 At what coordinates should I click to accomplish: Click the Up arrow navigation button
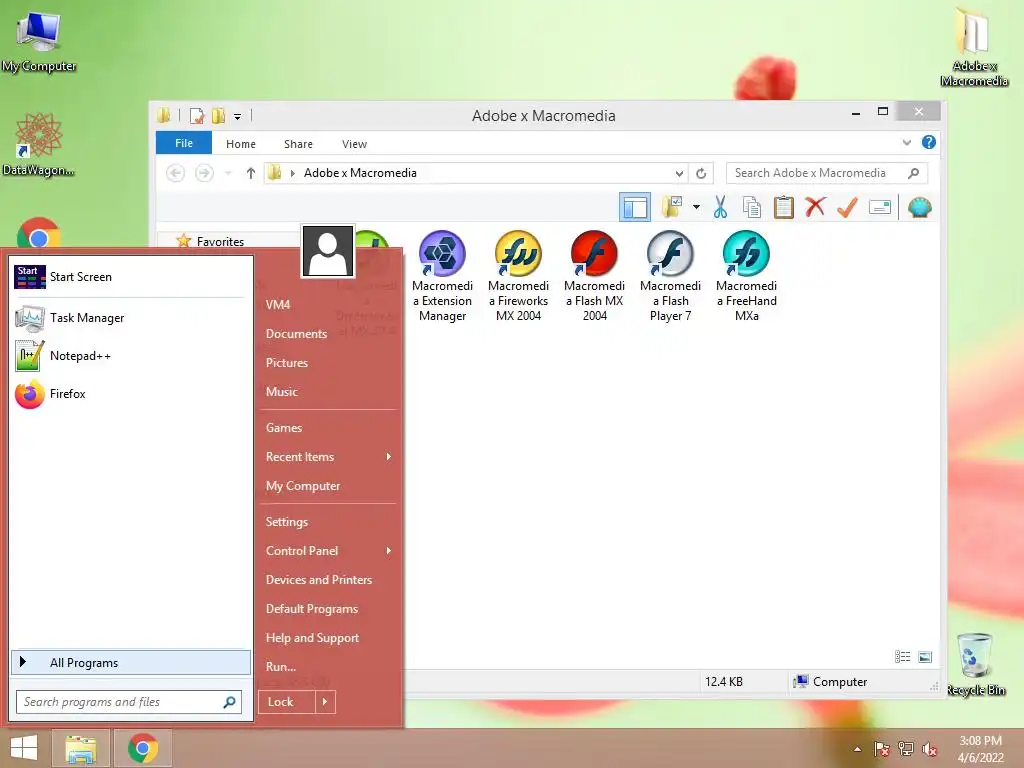[x=251, y=173]
